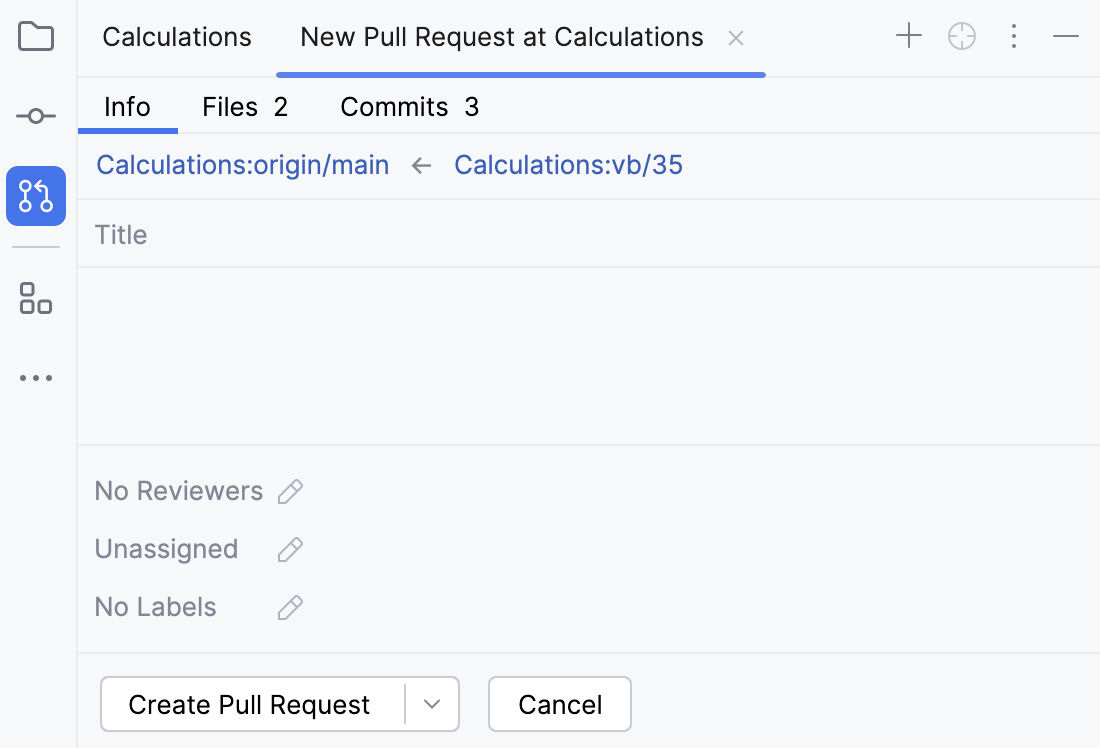Start a new pull request with plus icon
Image resolution: width=1100 pixels, height=748 pixels.
909,36
